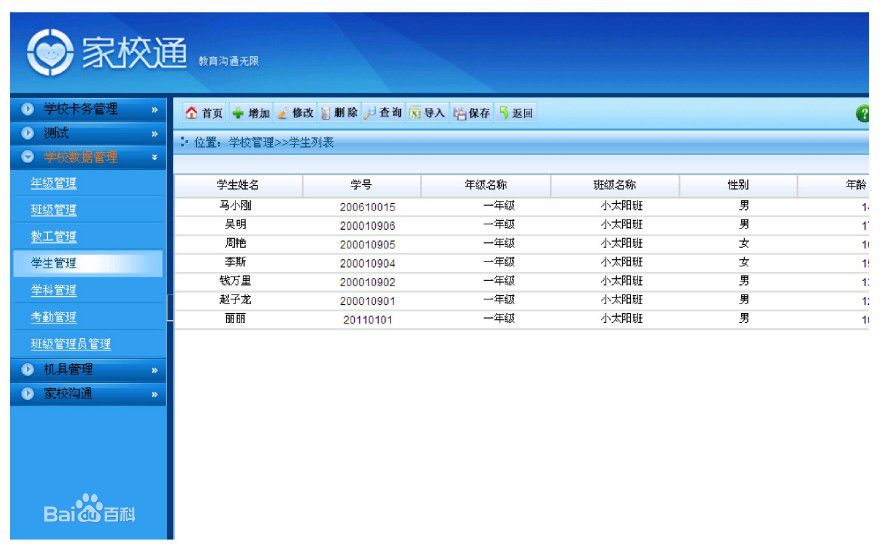
Task: Select the student row 吴明
Action: pos(522,225)
